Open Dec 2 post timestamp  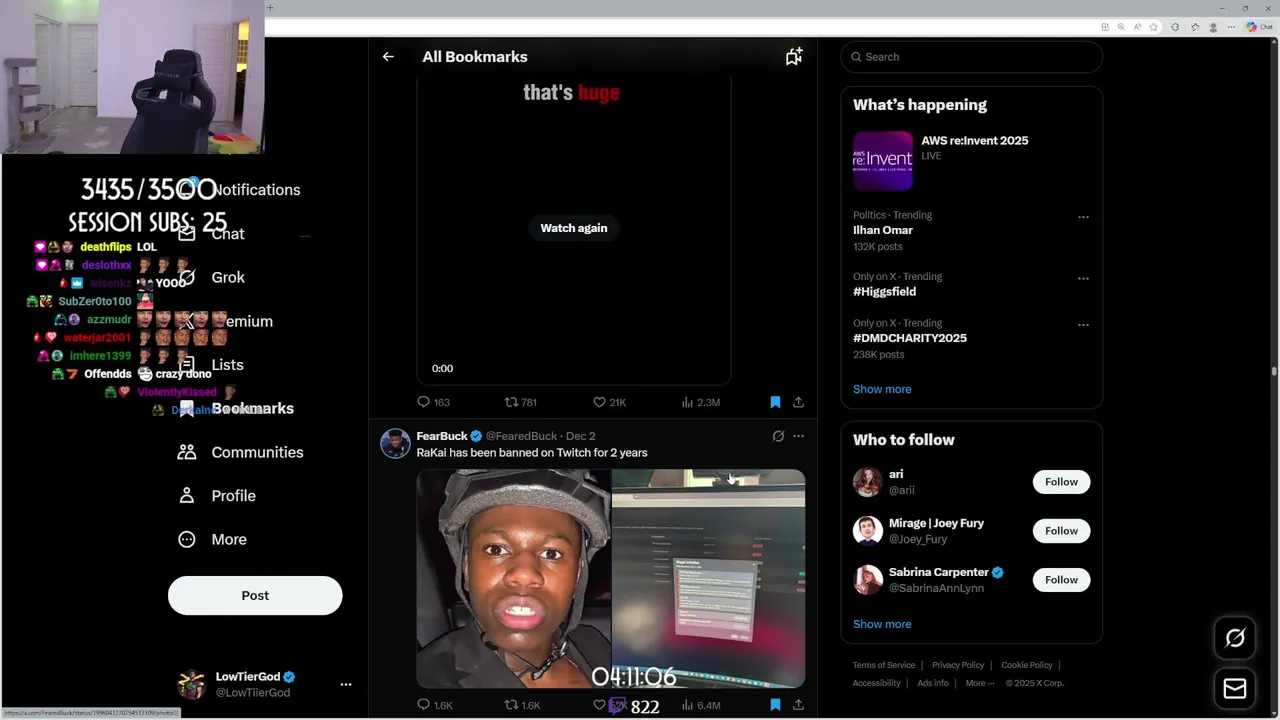coord(581,436)
